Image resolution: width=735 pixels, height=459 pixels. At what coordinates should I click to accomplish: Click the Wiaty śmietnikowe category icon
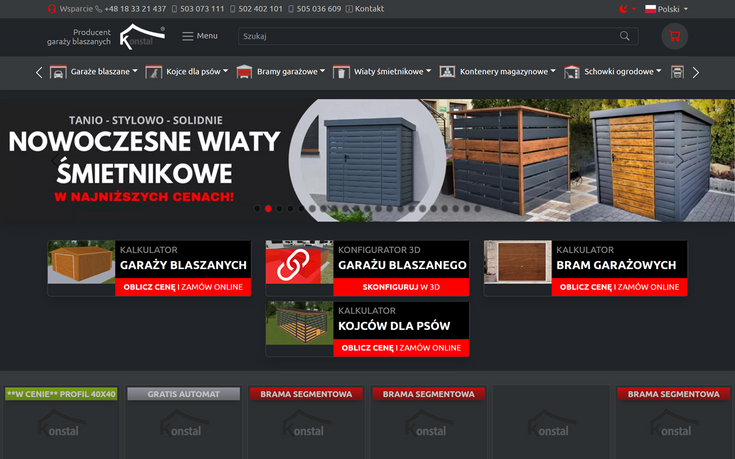pos(341,72)
